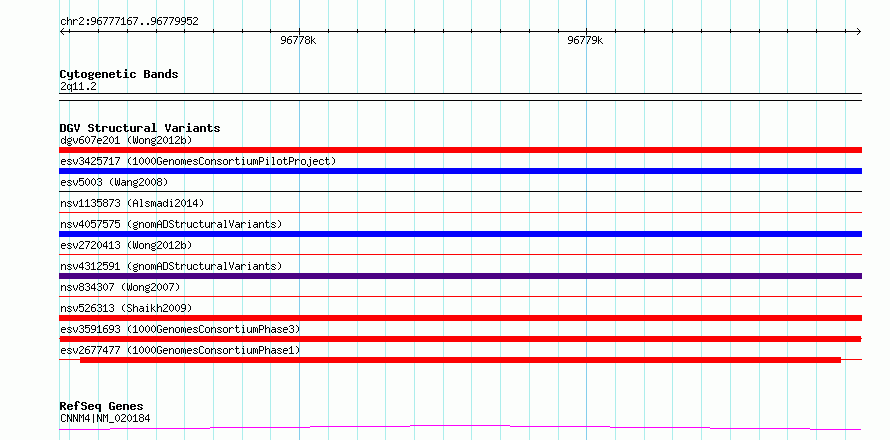Screen dimensions: 890x440
Task: Click the red nsv526313 variant bar
Action: [460, 318]
